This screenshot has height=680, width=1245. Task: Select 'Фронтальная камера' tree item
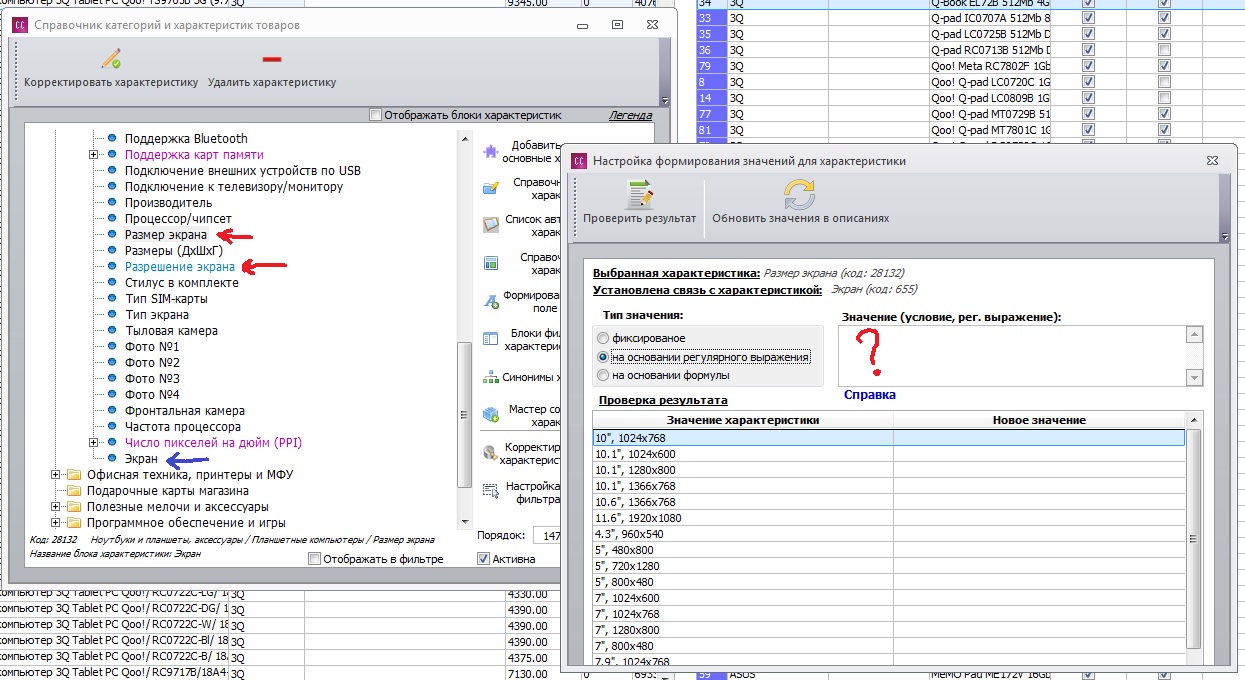tap(185, 411)
